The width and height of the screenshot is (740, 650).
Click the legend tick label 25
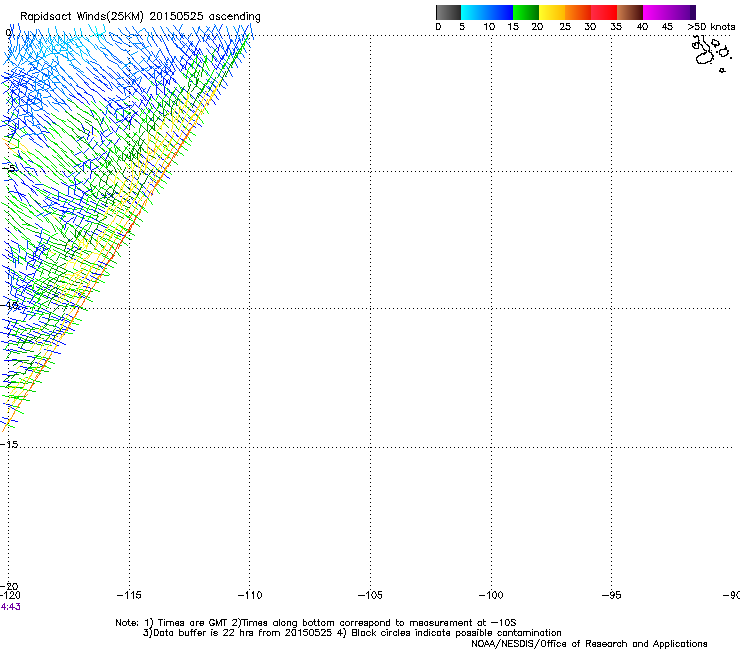point(565,26)
